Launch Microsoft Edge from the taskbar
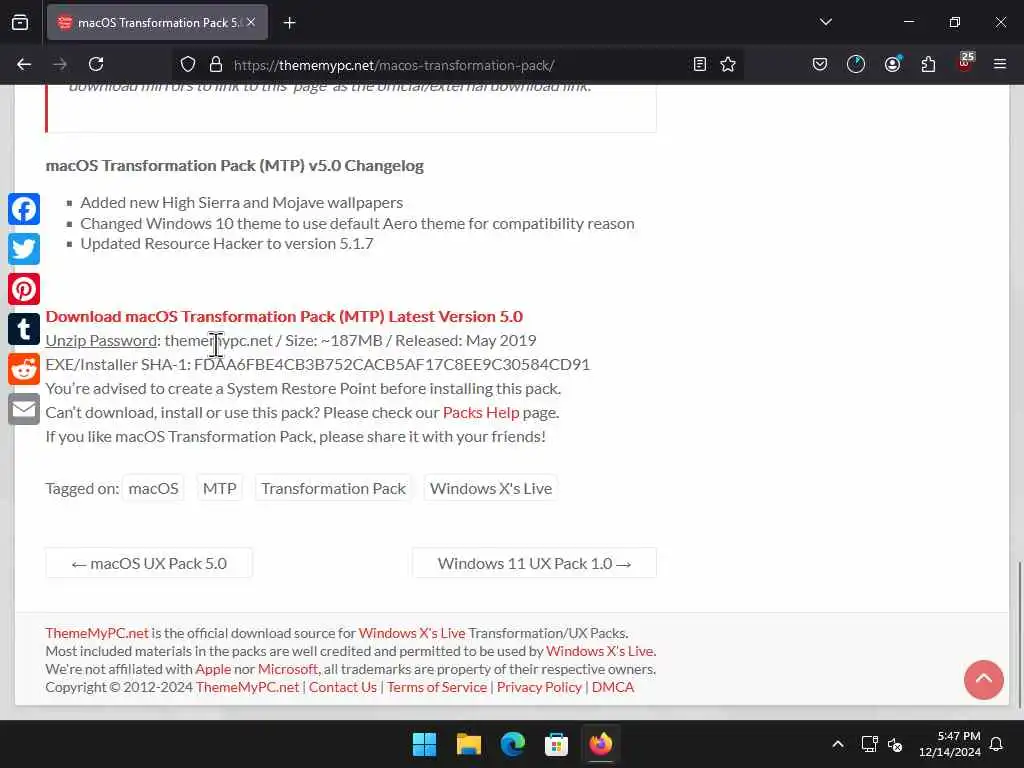1024x768 pixels. (513, 744)
